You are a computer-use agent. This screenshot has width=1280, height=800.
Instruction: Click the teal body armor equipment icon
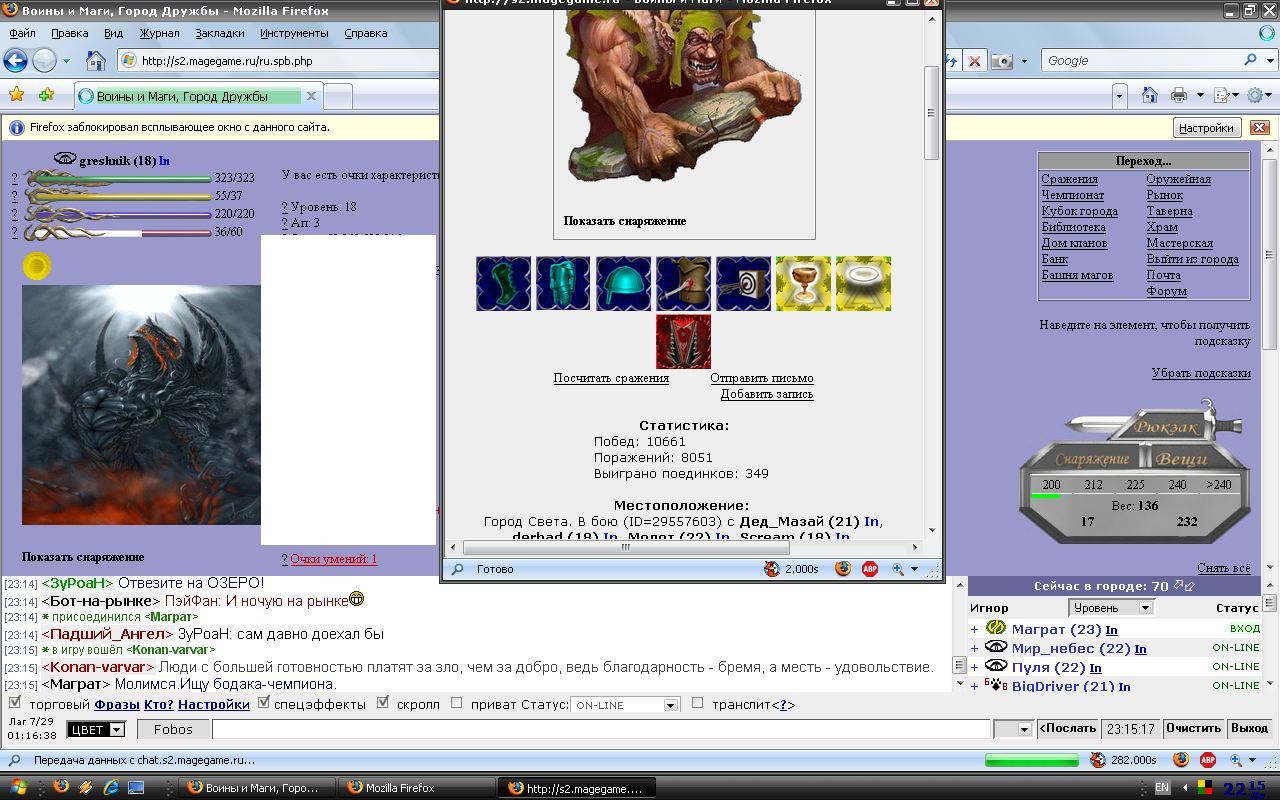click(x=563, y=283)
